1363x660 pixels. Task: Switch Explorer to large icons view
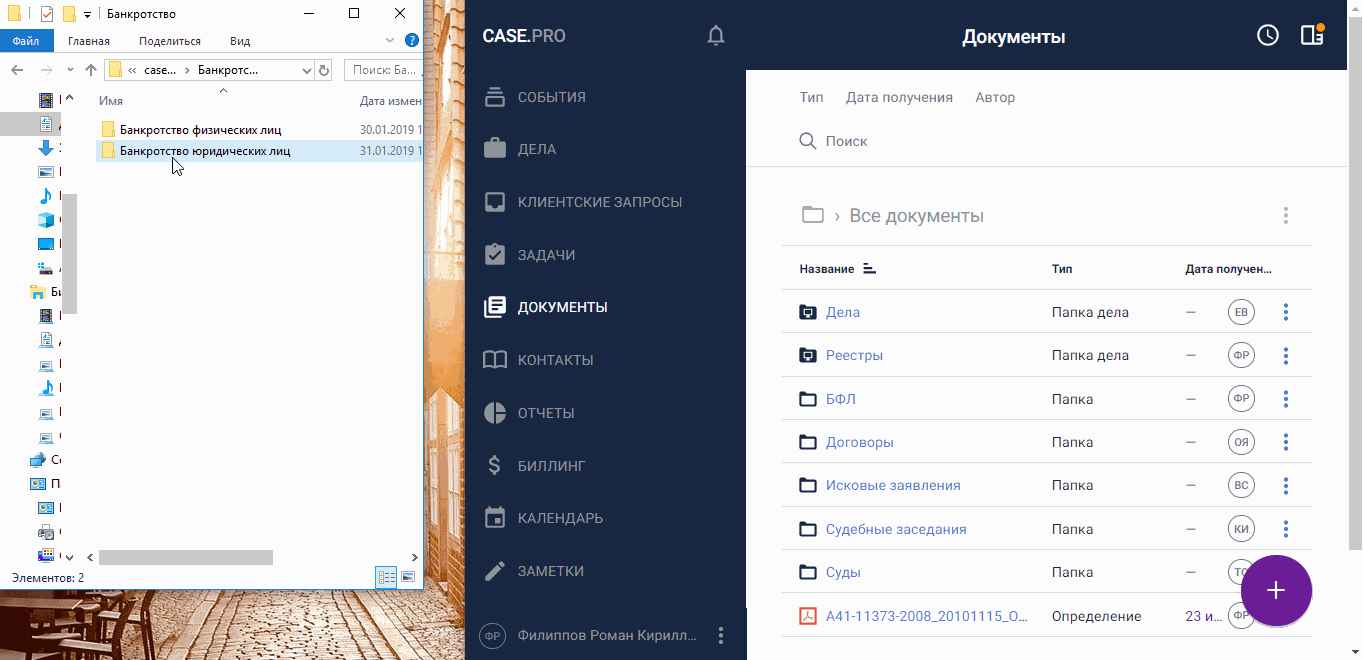[408, 577]
